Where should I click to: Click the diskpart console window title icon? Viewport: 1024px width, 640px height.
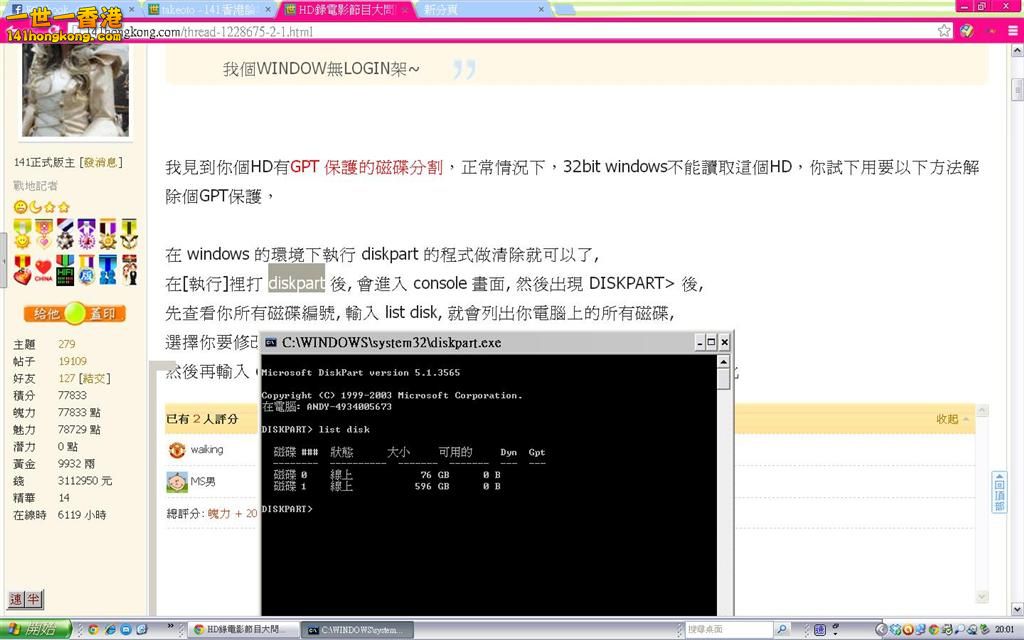pos(271,342)
